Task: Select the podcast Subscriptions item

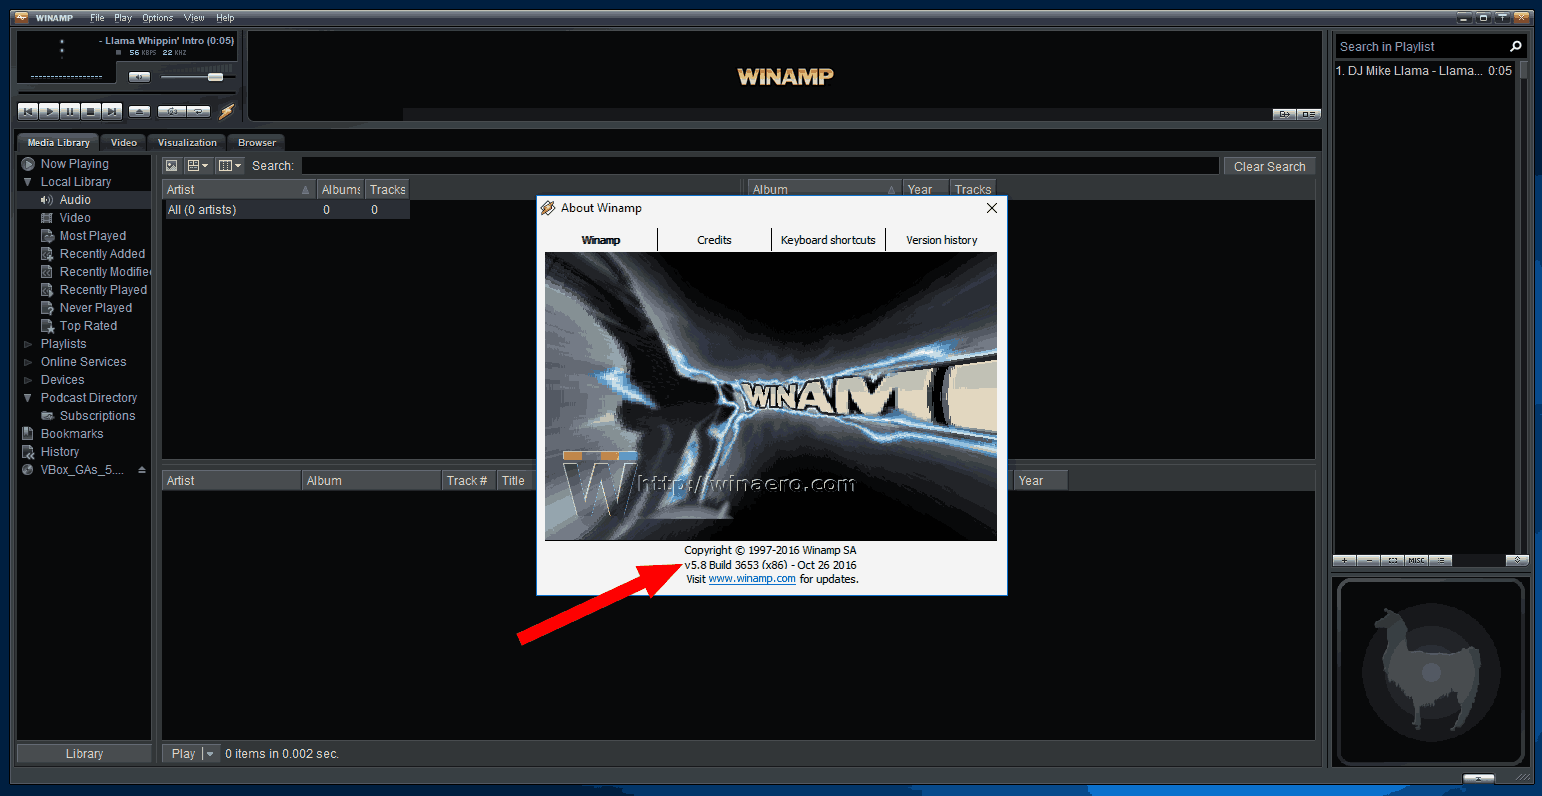Action: (x=97, y=416)
